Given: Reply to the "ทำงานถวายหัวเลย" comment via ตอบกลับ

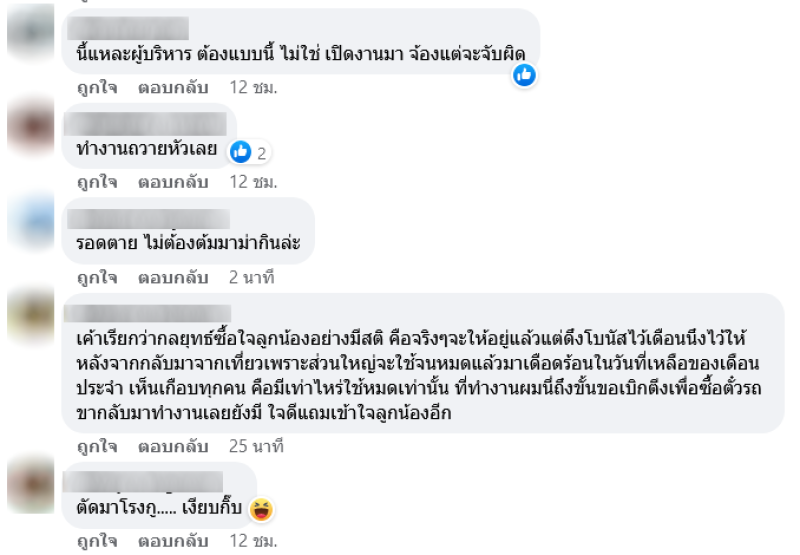Looking at the screenshot, I should (172, 182).
